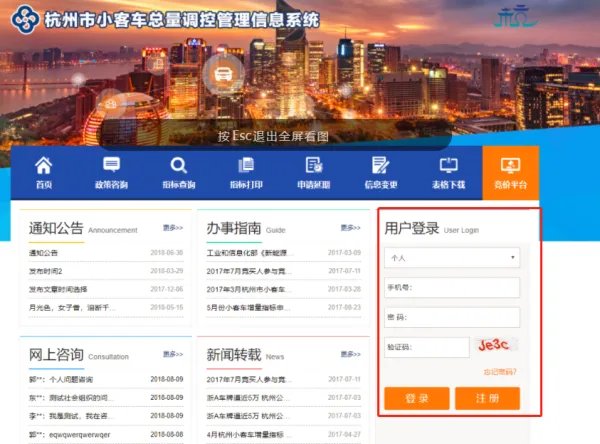Screen dimensions: 600x444
Task: Open the 个人问题咨询 consultation entry
Action: (x=106, y=379)
